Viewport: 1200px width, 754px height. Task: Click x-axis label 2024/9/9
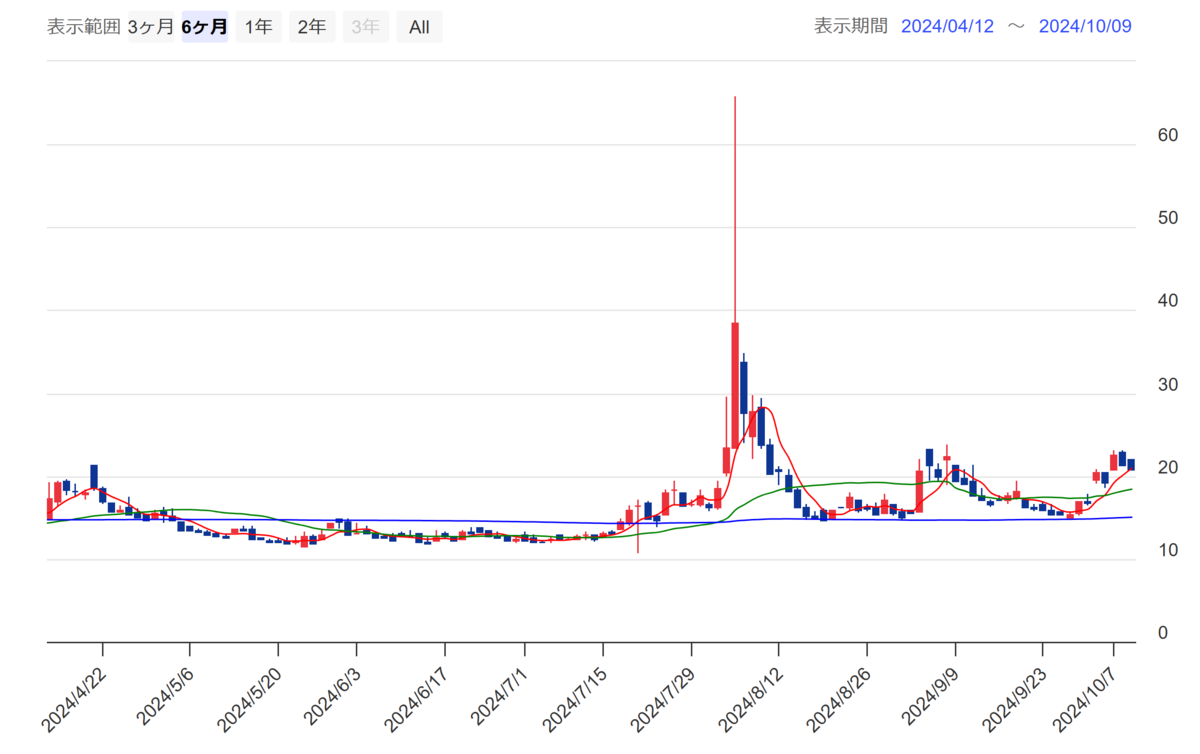(x=929, y=698)
